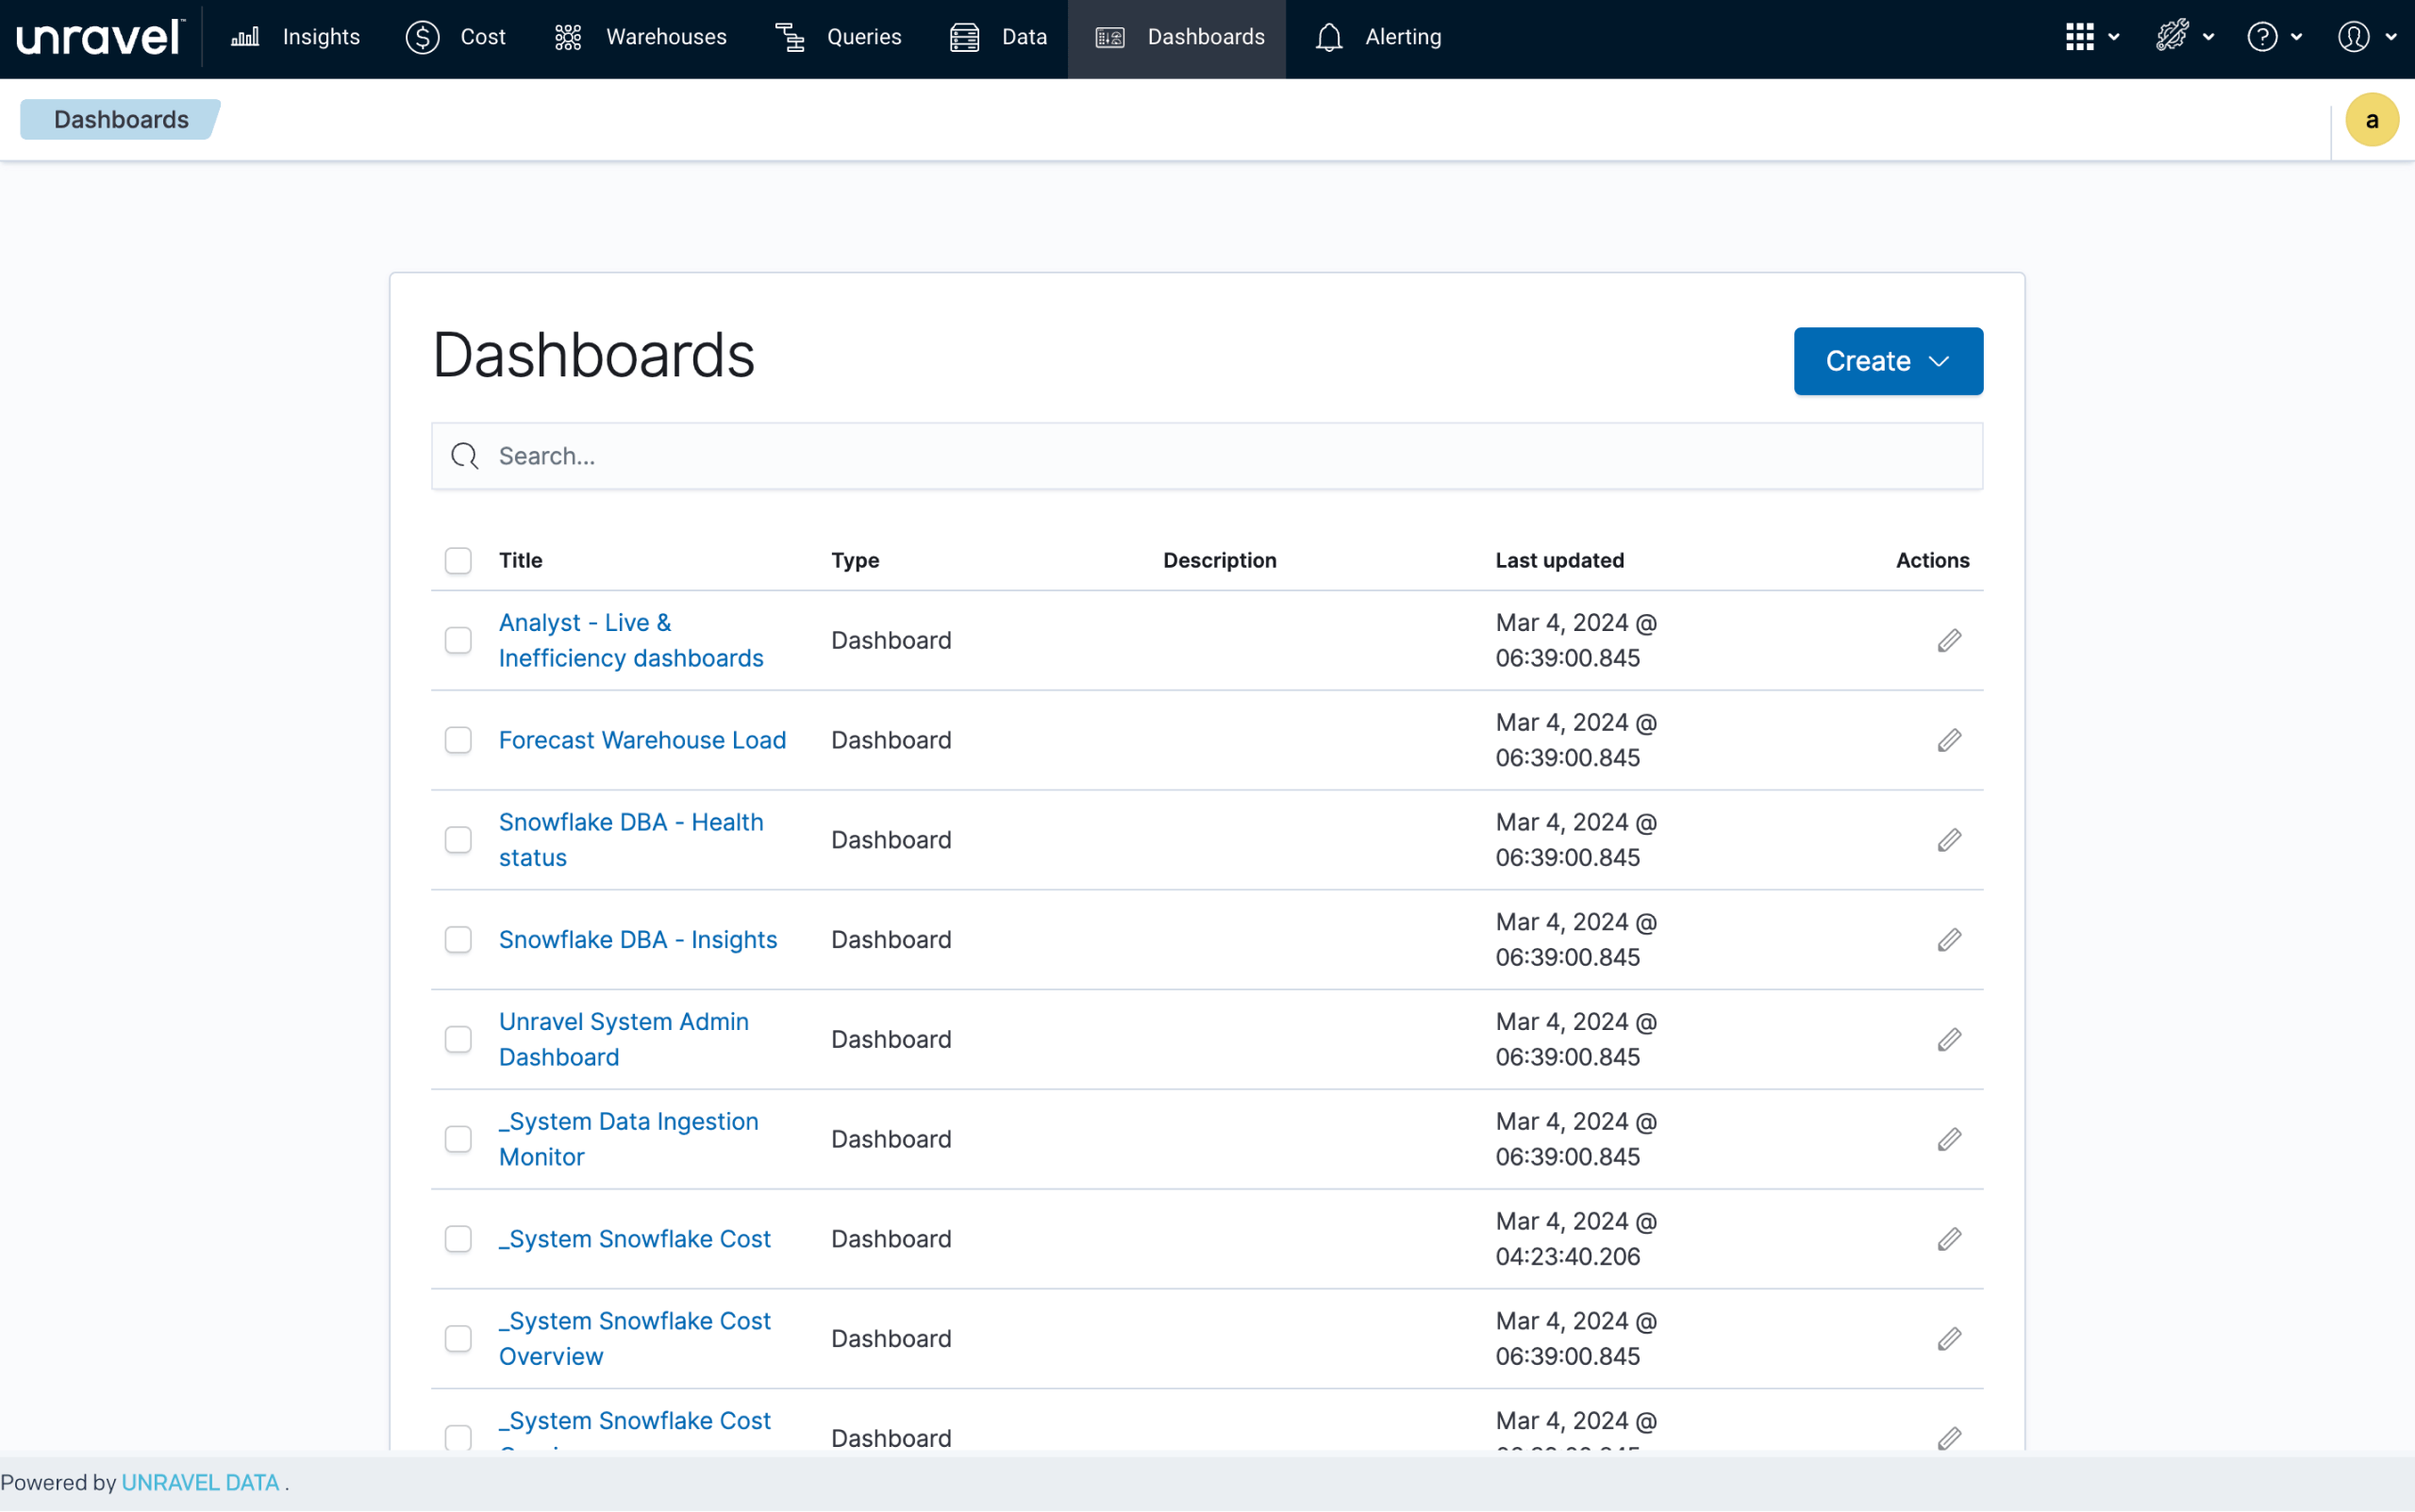Click the edit pencil for Forecast Warehouse Load
The image size is (2415, 1512).
pyautogui.click(x=1948, y=740)
